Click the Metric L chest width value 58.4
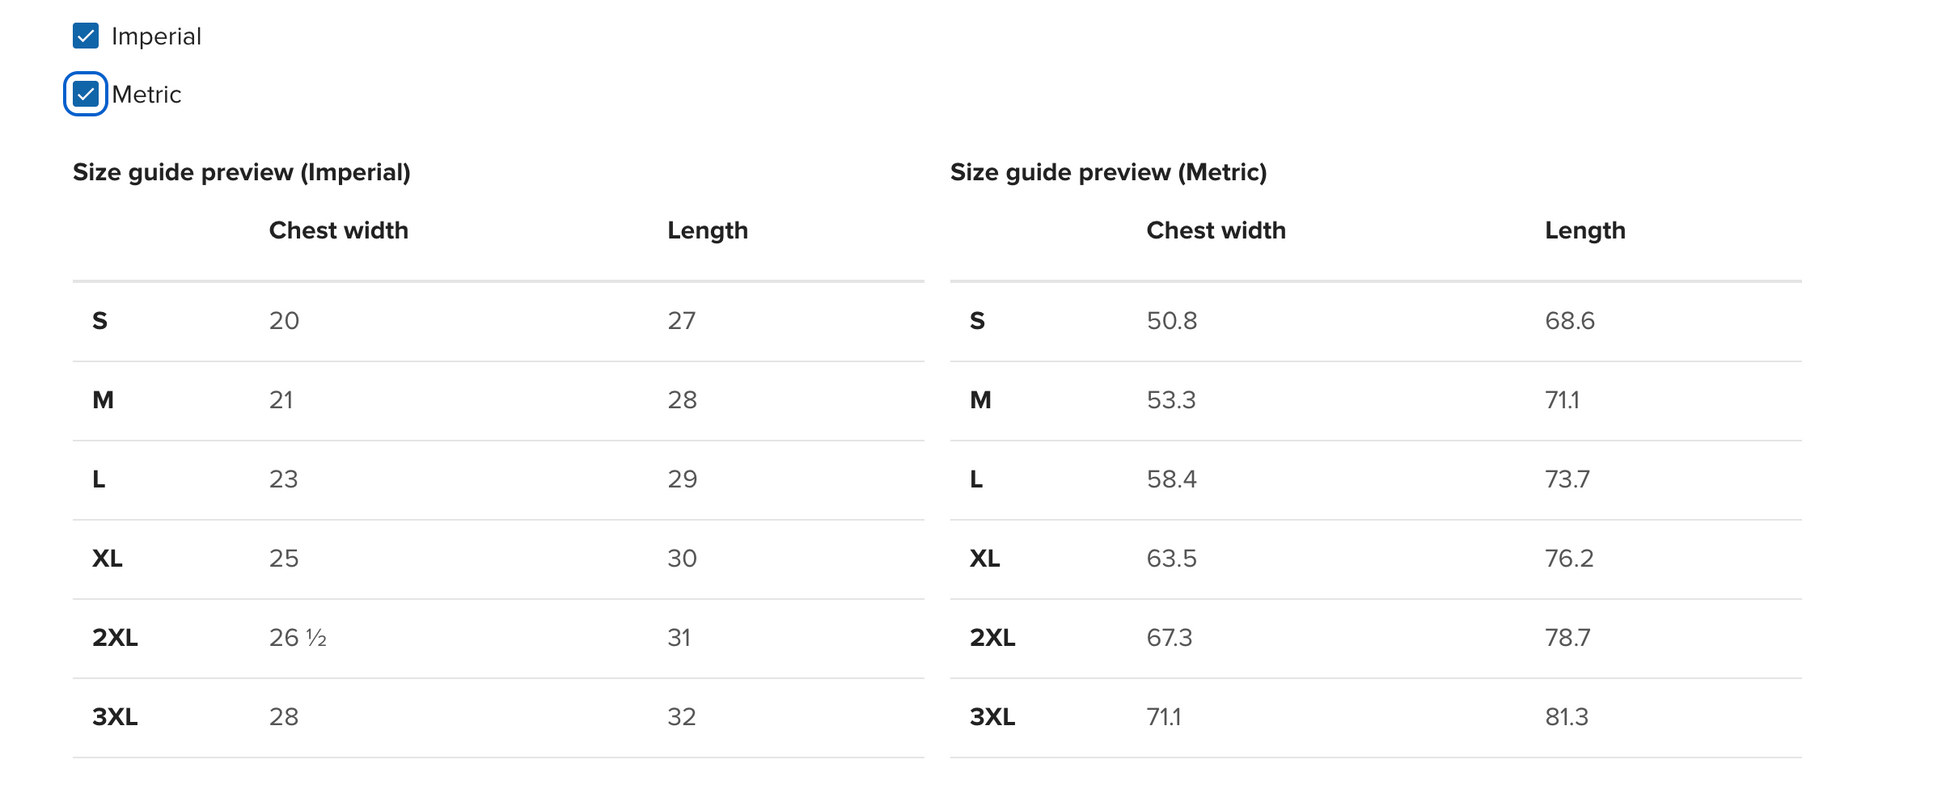The height and width of the screenshot is (806, 1946). click(x=1171, y=479)
